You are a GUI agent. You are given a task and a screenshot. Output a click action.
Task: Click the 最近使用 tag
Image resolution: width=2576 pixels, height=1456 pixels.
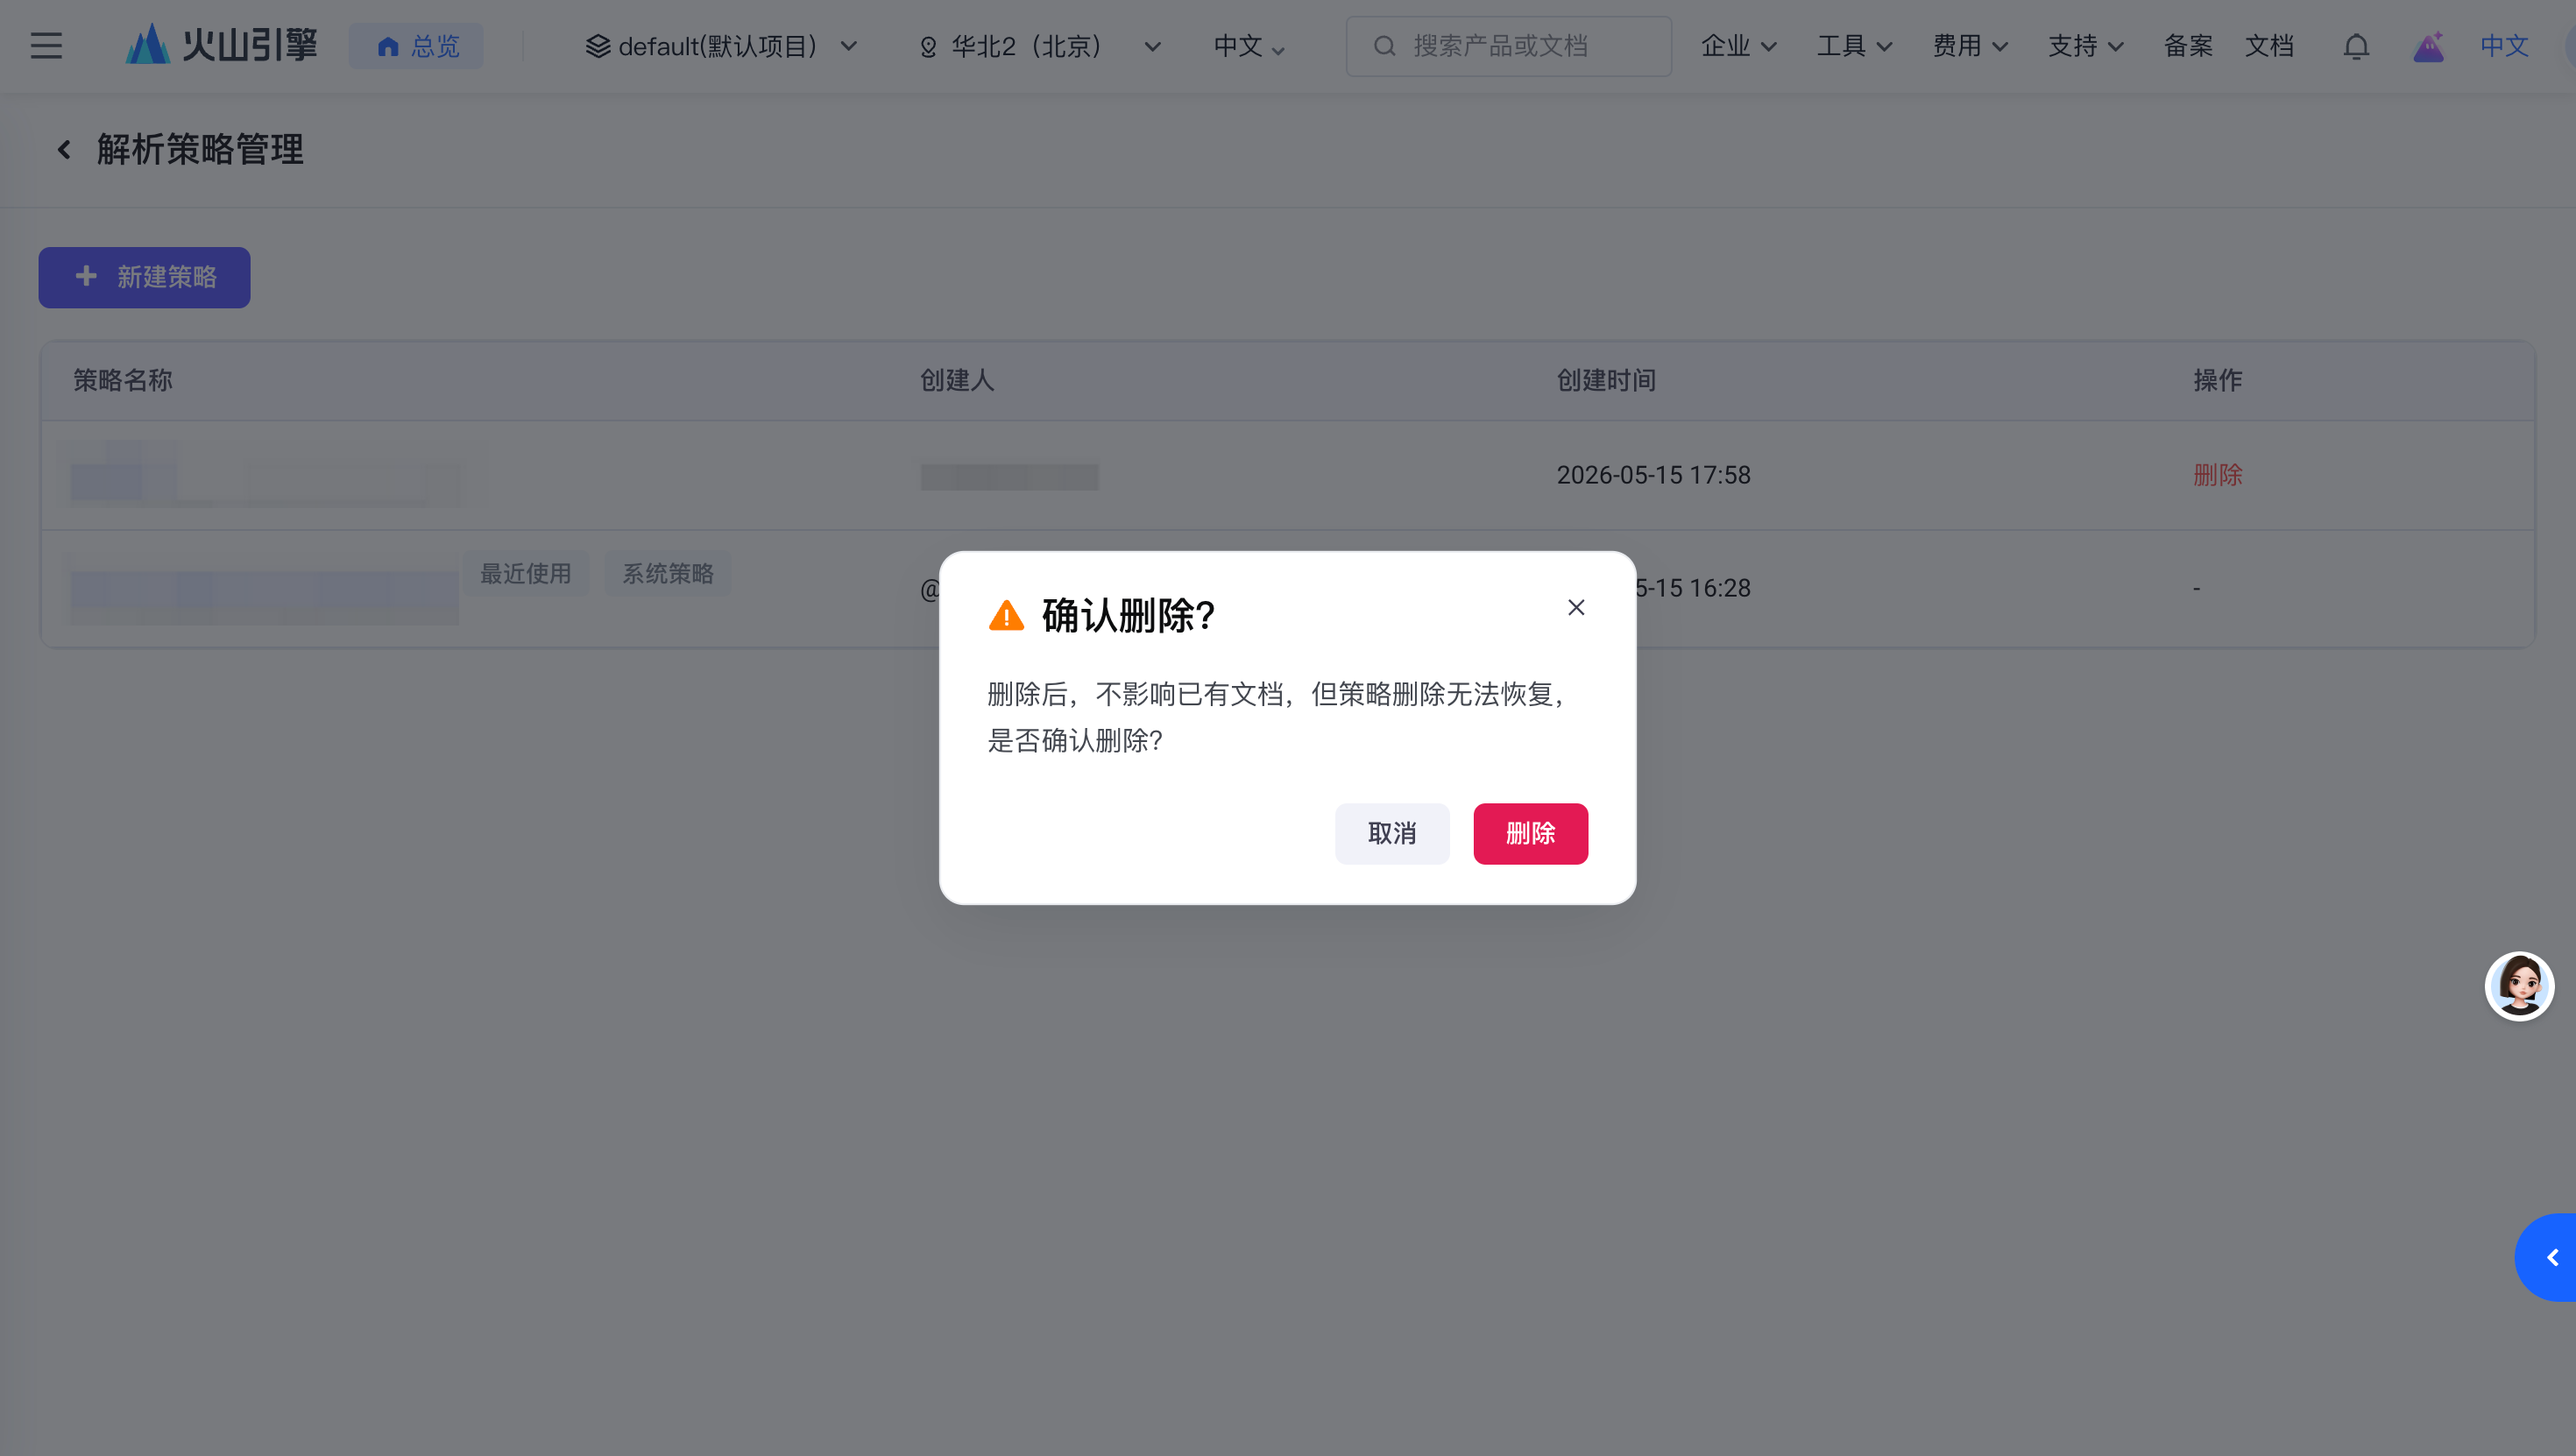click(x=525, y=574)
